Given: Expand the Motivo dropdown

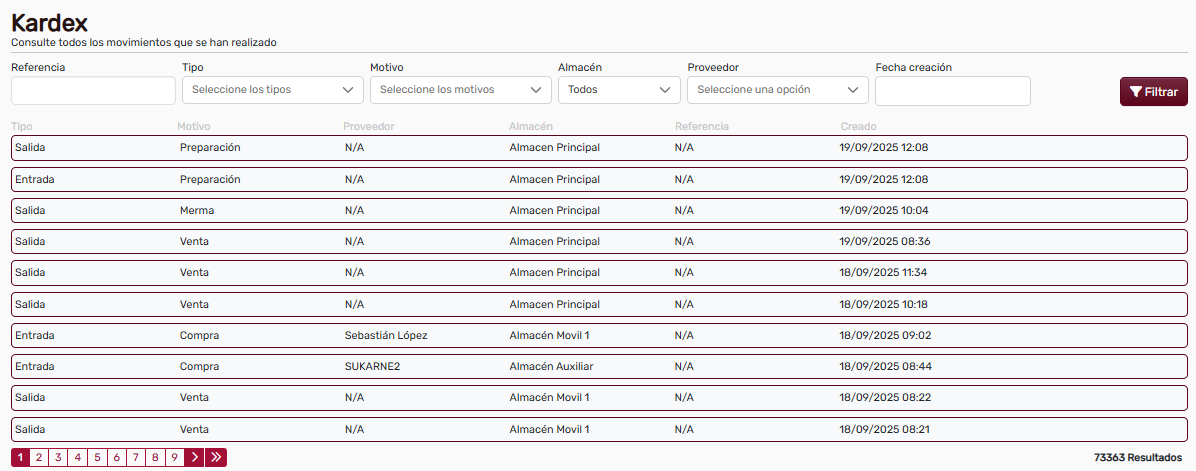Looking at the screenshot, I should [x=460, y=90].
